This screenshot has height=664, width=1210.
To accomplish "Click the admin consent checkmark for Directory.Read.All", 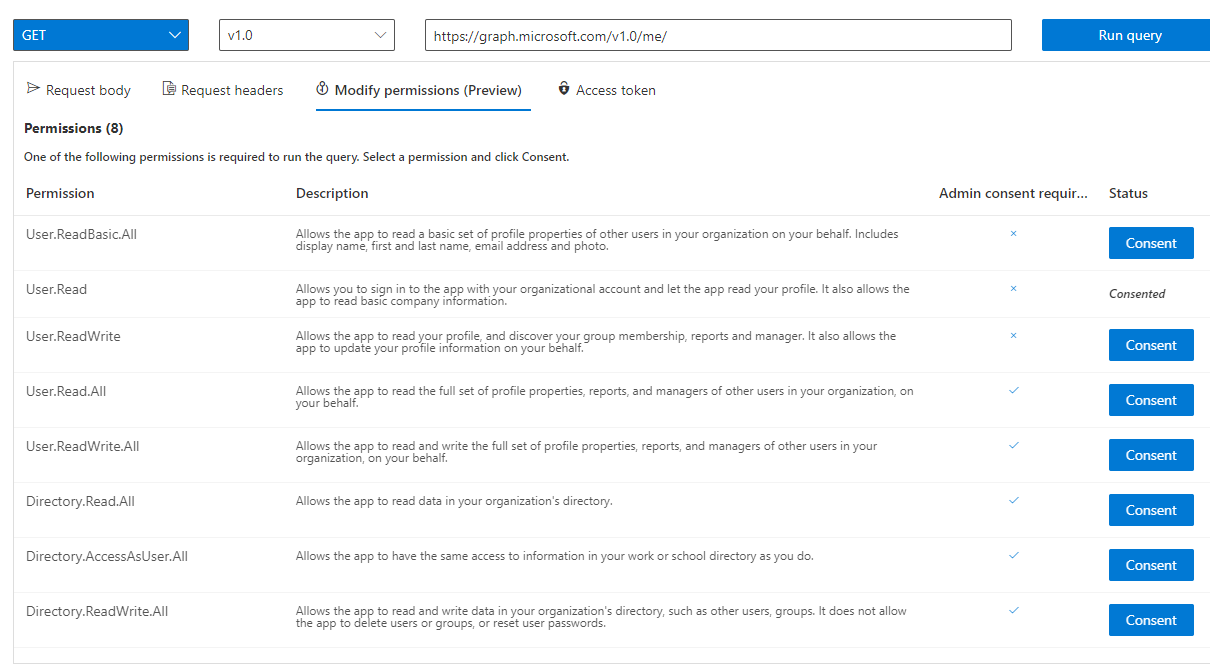I will (1014, 500).
